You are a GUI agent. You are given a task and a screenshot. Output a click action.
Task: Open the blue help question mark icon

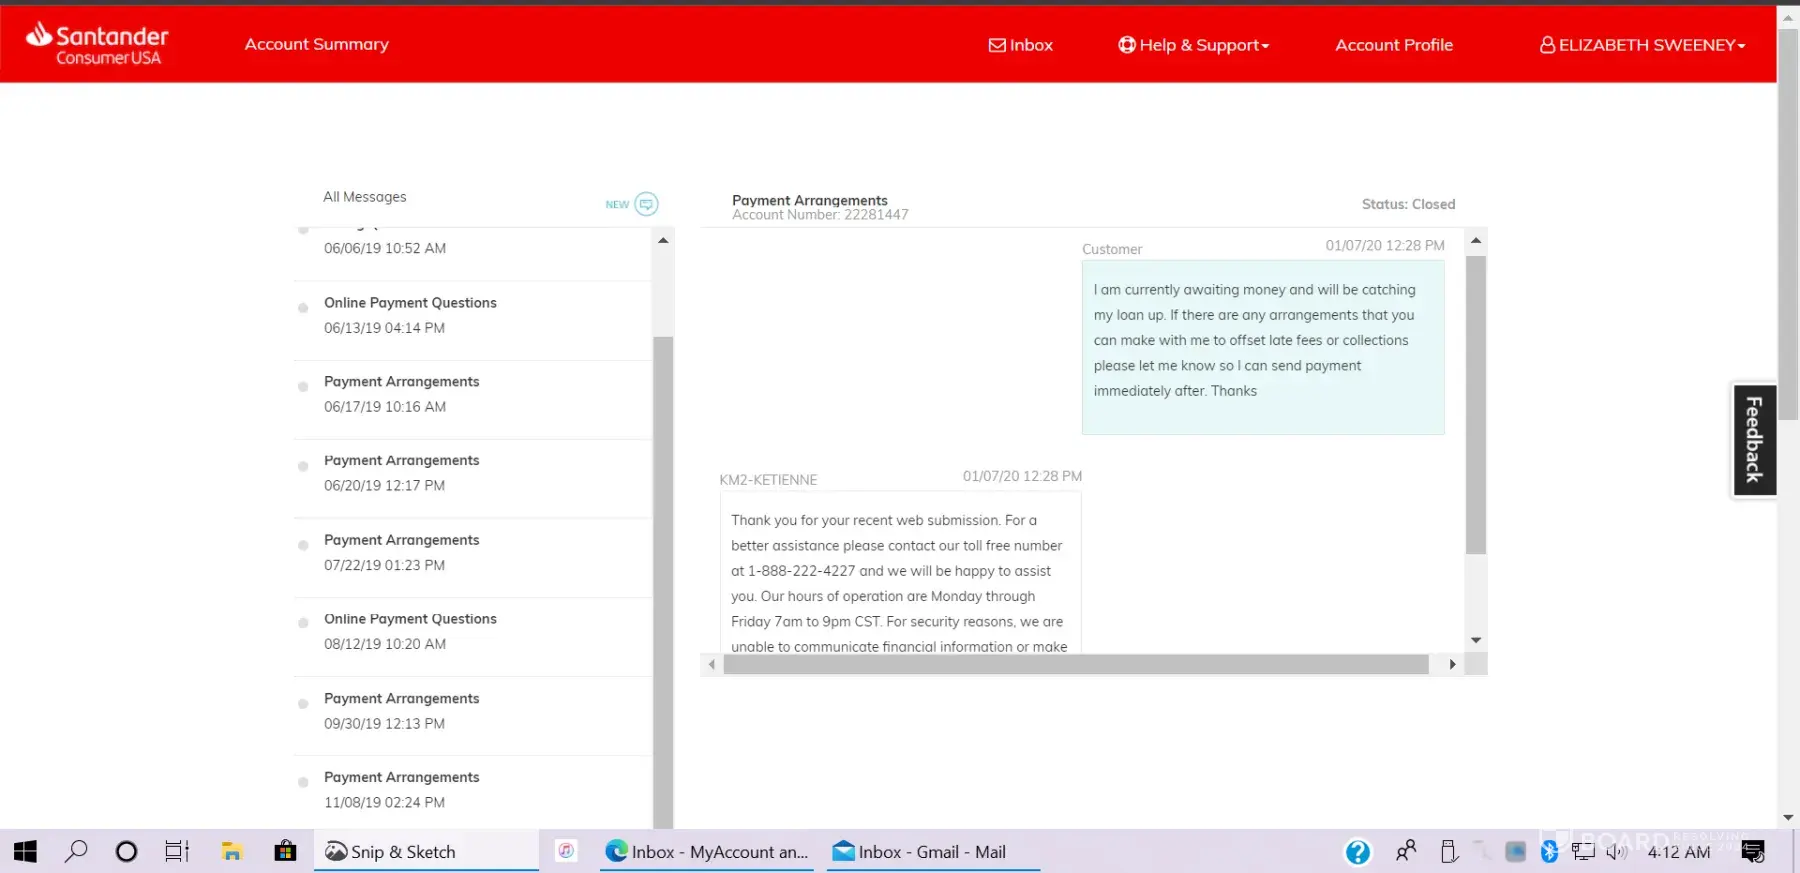pos(1357,852)
